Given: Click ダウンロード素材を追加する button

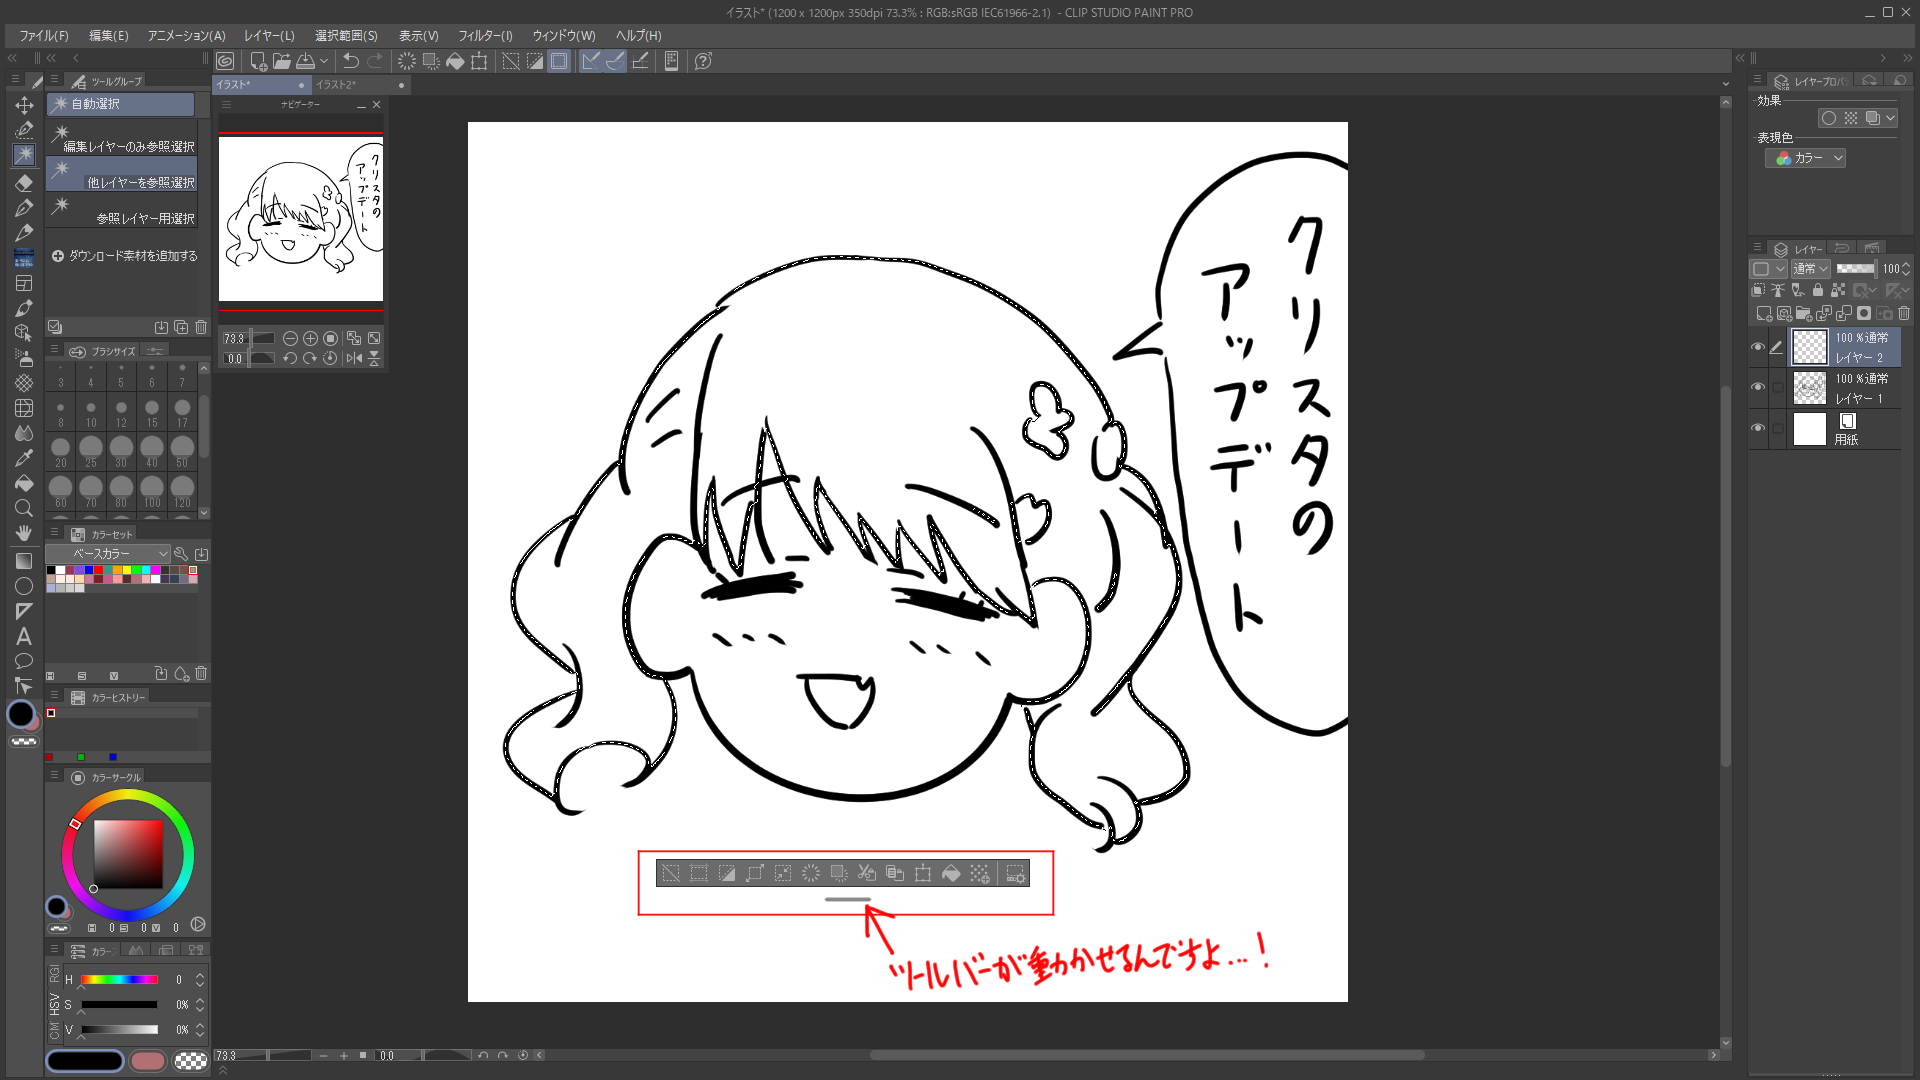Looking at the screenshot, I should click(124, 256).
